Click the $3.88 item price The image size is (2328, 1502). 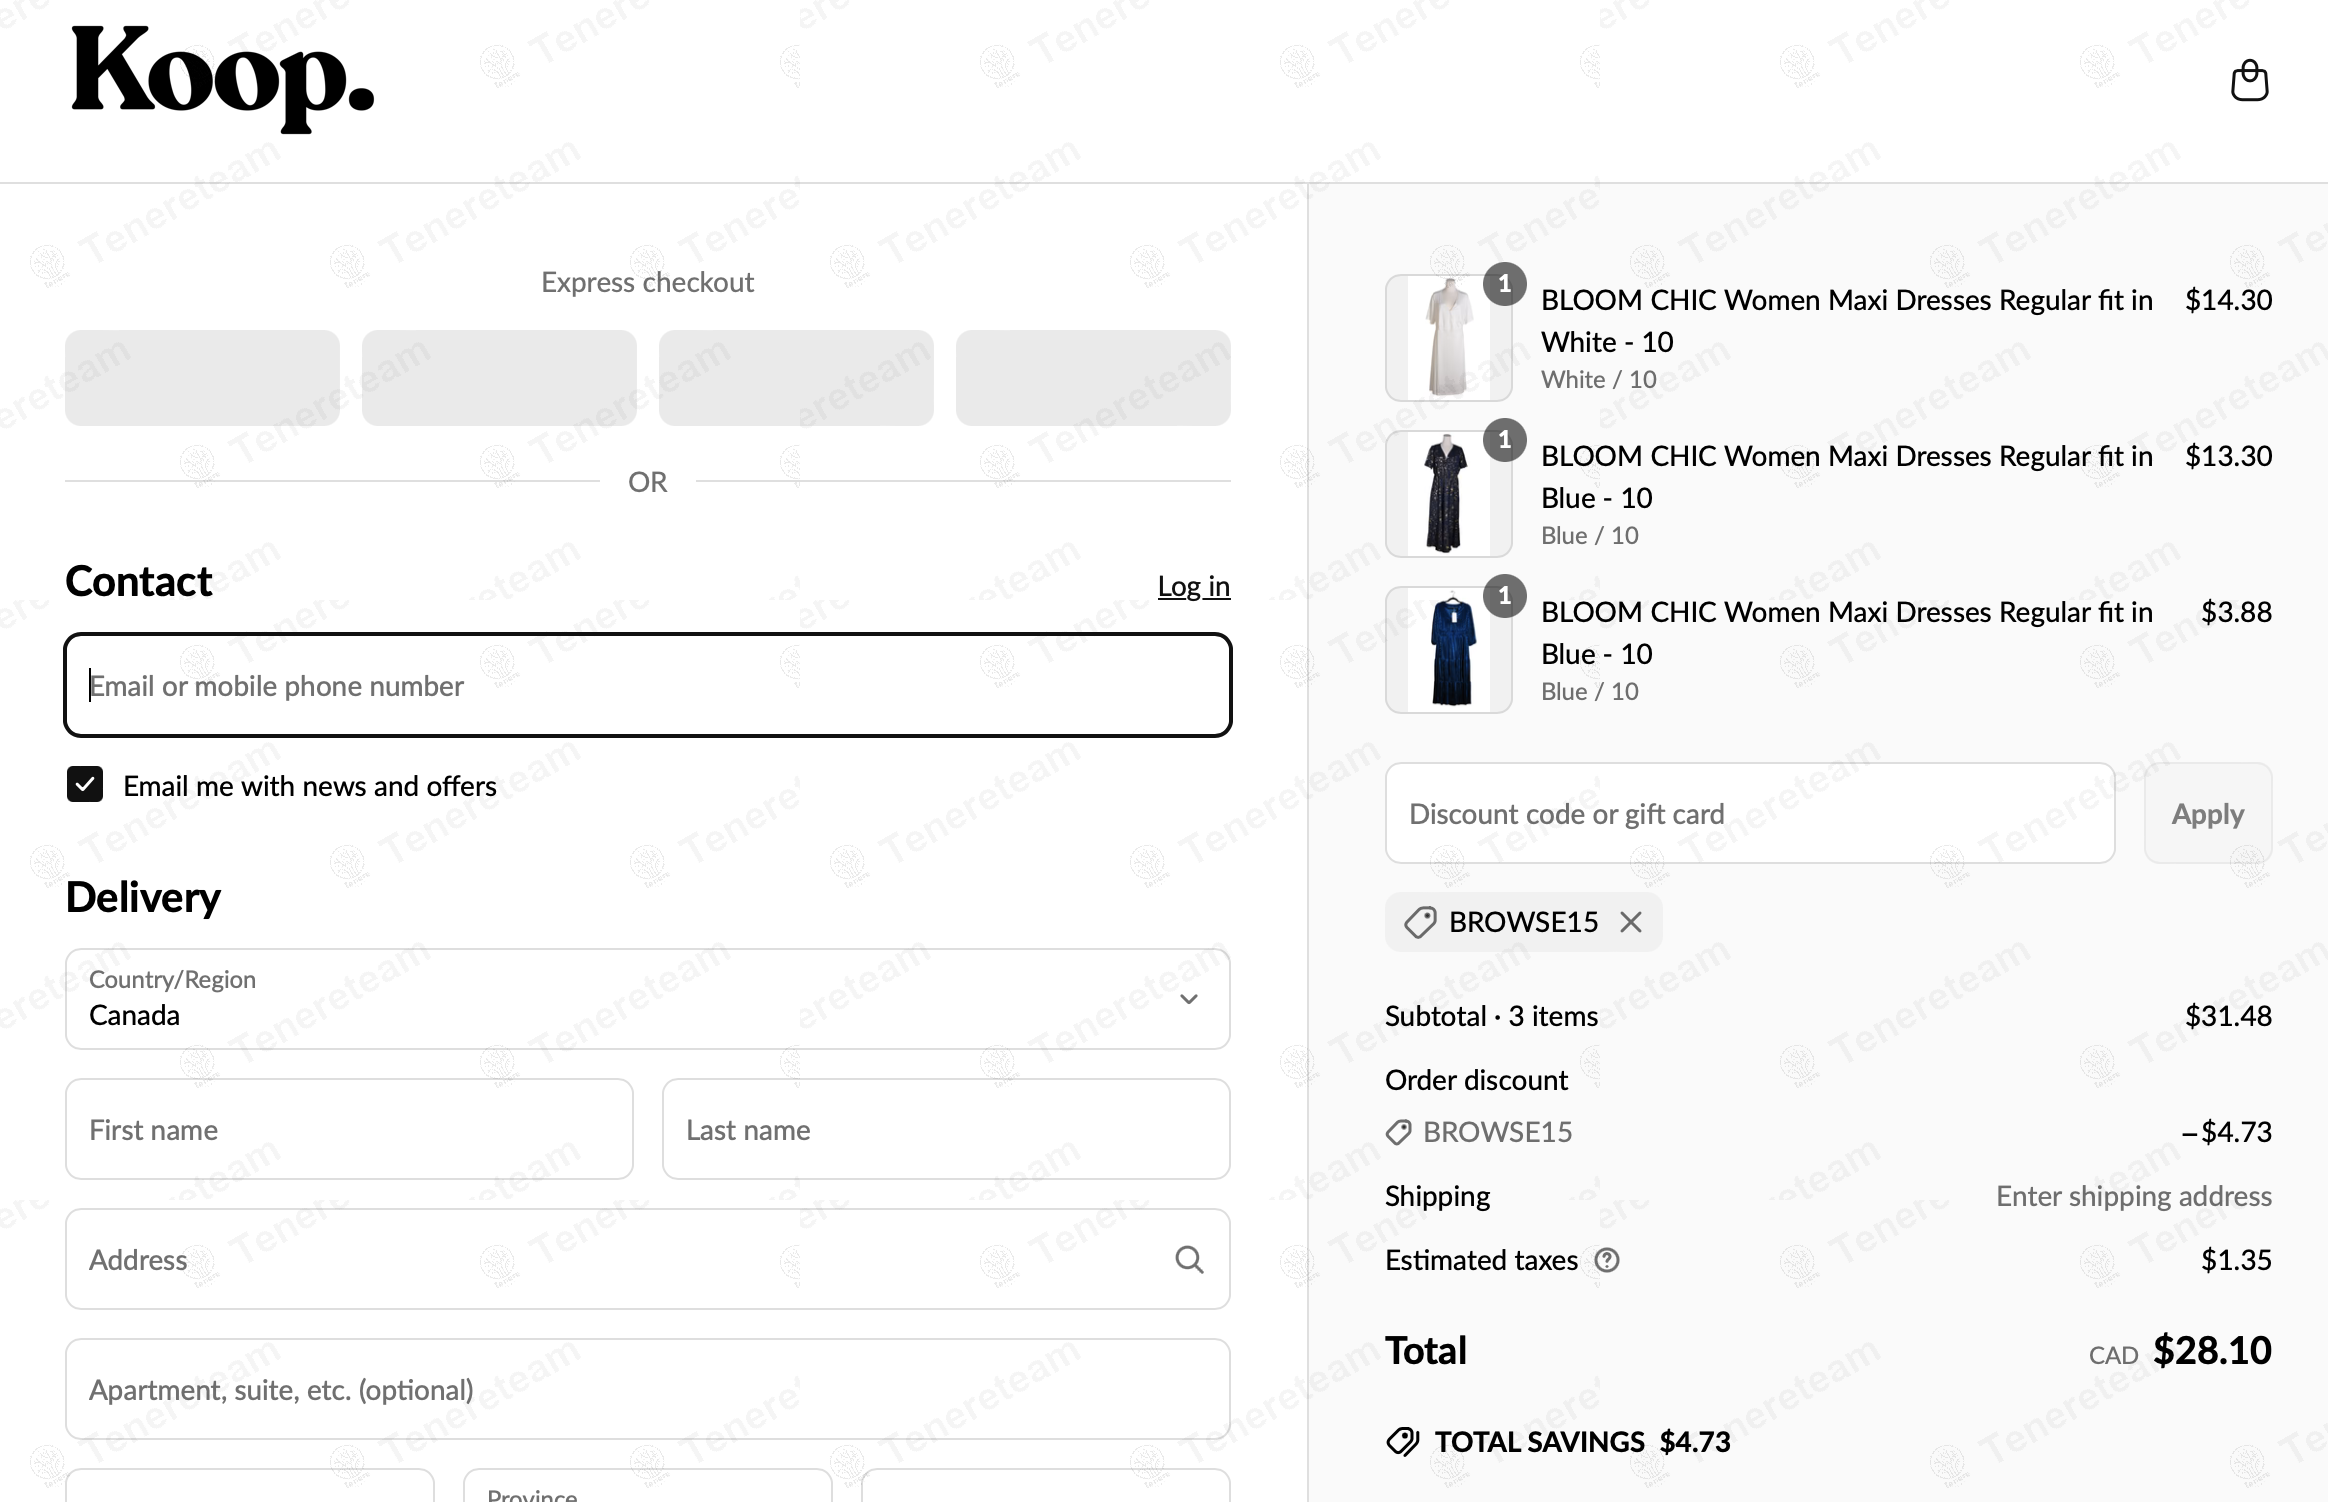[2236, 612]
